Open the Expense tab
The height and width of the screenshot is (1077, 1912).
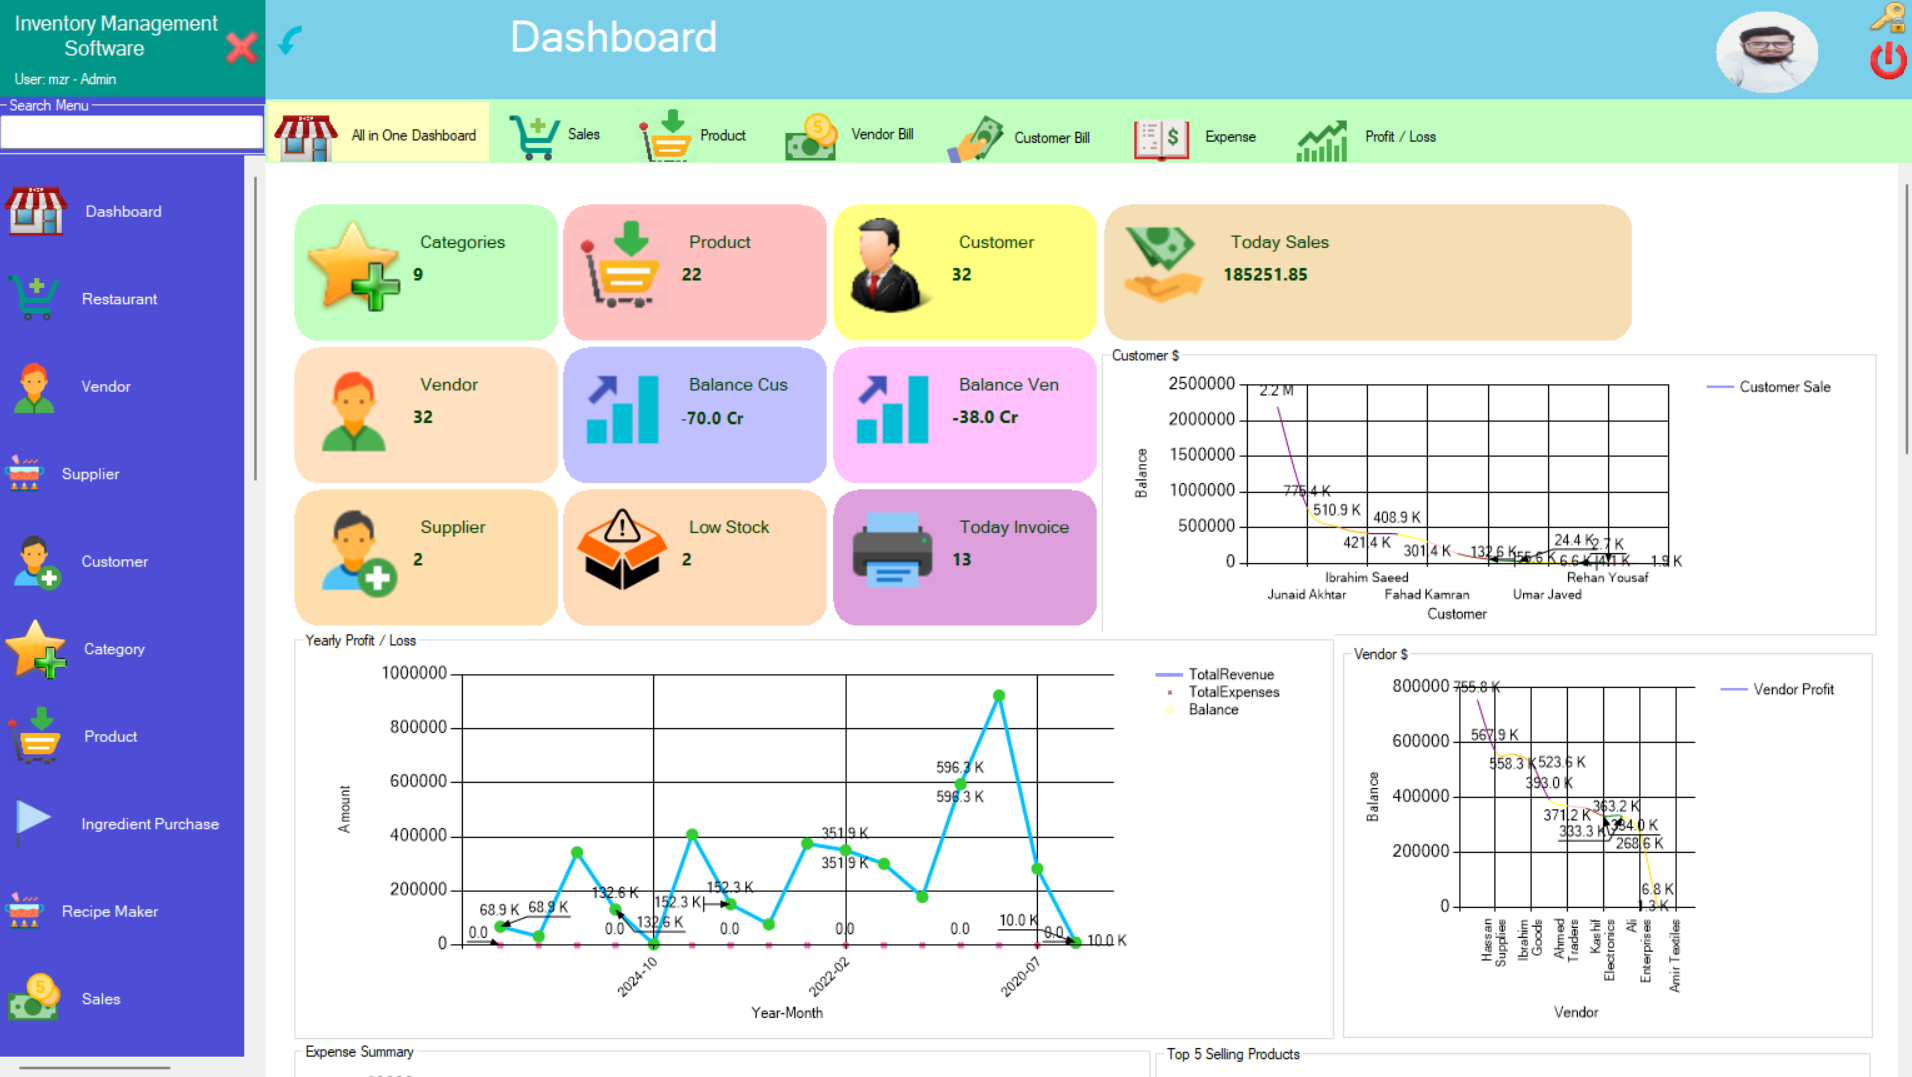pos(1196,137)
